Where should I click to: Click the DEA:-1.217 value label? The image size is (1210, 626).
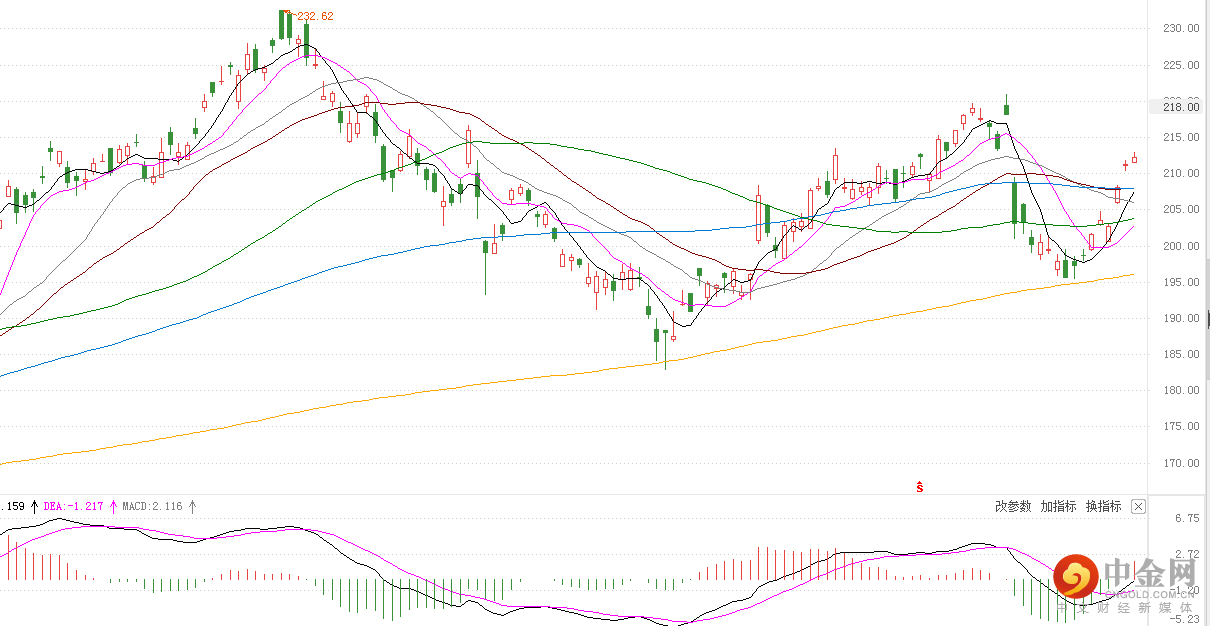[x=74, y=507]
